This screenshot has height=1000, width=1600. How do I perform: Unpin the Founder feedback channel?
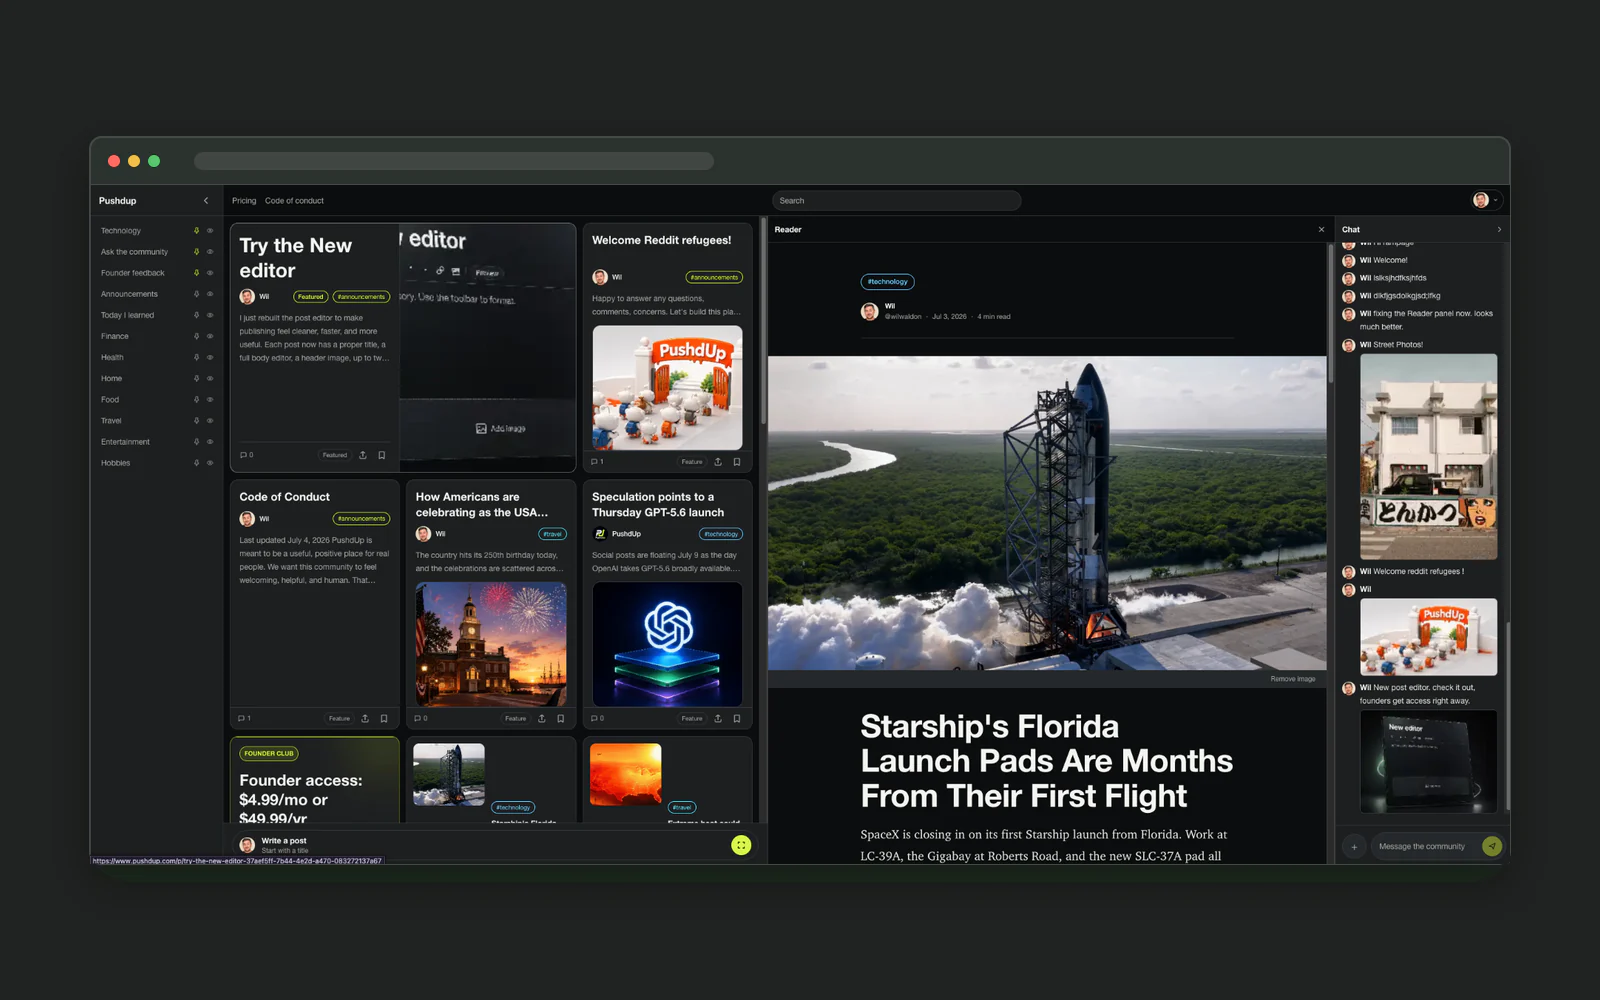196,273
